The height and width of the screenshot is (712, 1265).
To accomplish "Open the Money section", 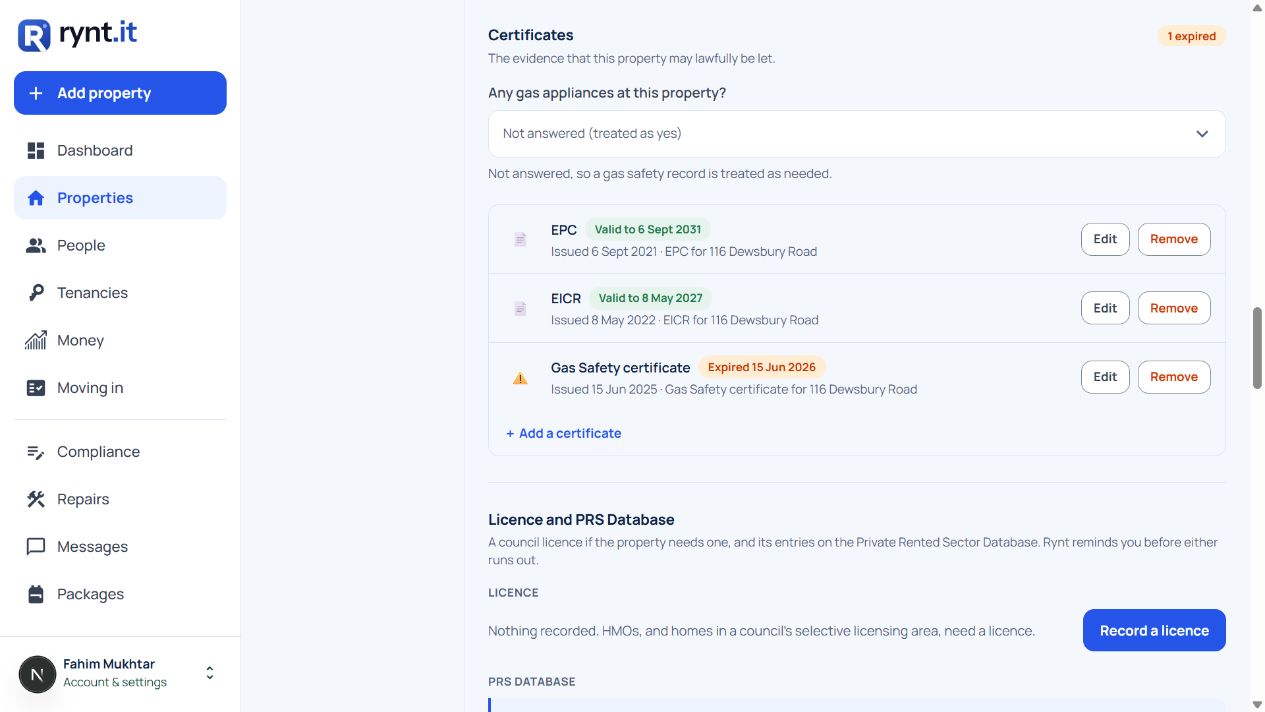I will [x=120, y=341].
